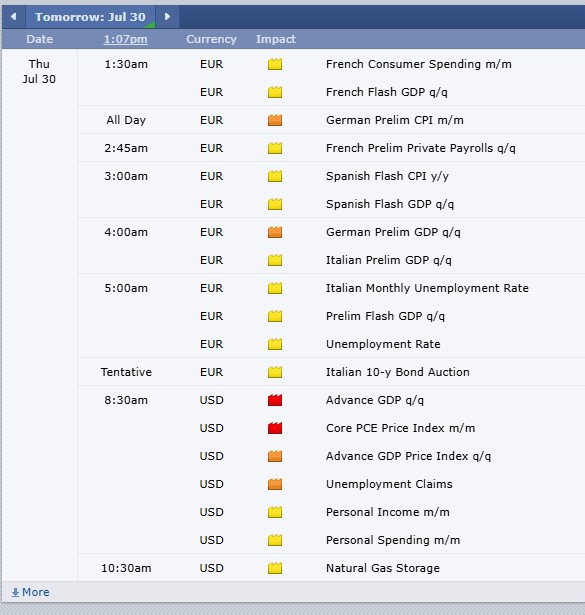Click red impact icon for Core PCE Price Index

point(275,428)
